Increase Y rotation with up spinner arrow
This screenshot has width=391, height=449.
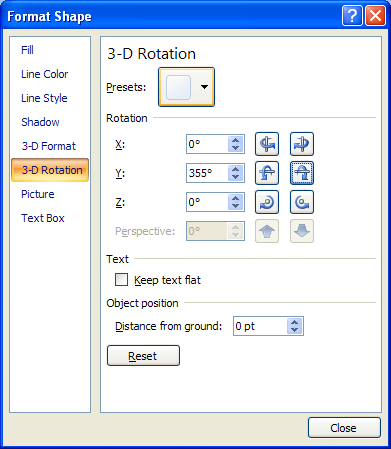click(x=236, y=169)
